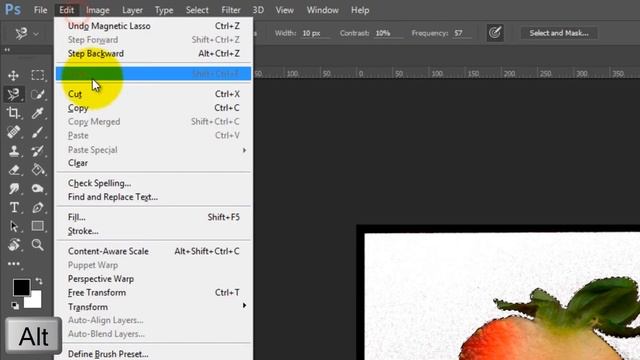
Task: Select the Zoom tool
Action: 38,245
